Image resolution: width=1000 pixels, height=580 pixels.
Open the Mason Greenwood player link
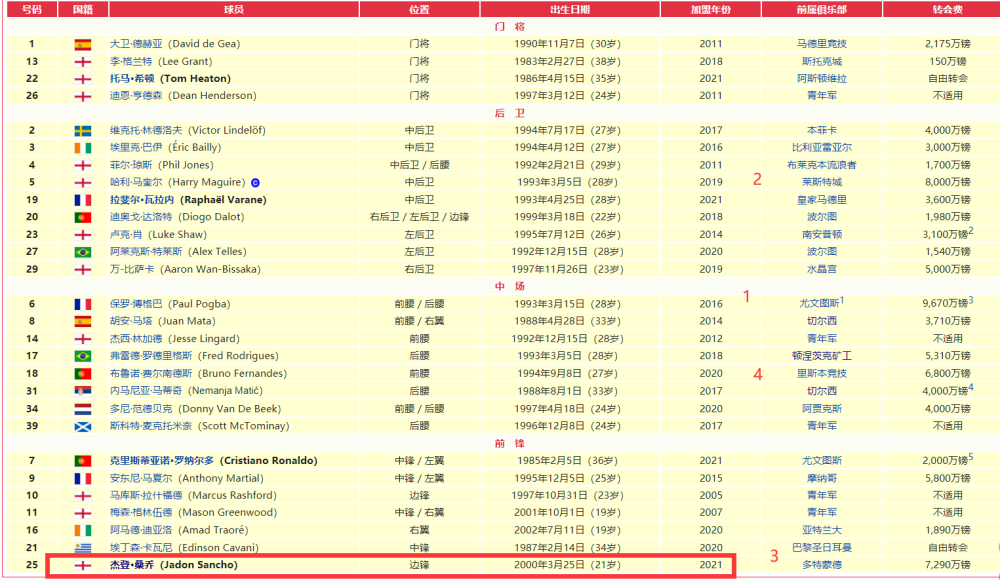(x=141, y=512)
